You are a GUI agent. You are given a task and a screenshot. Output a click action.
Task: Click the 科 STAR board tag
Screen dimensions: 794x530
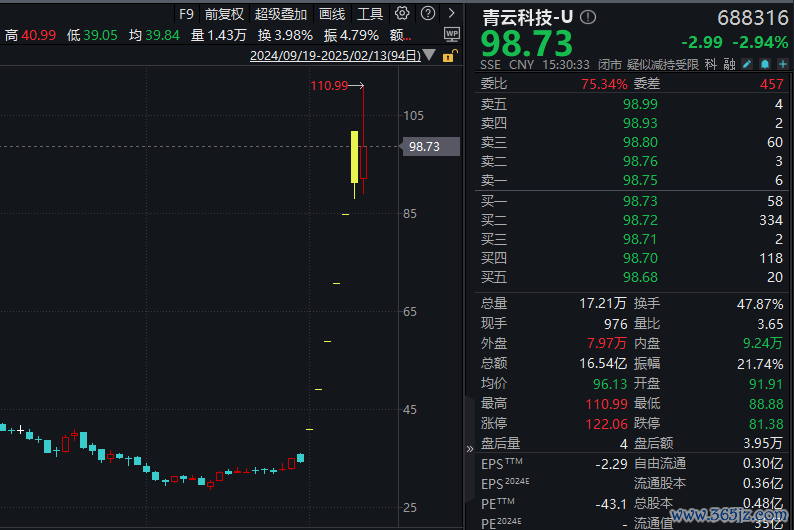pos(710,64)
